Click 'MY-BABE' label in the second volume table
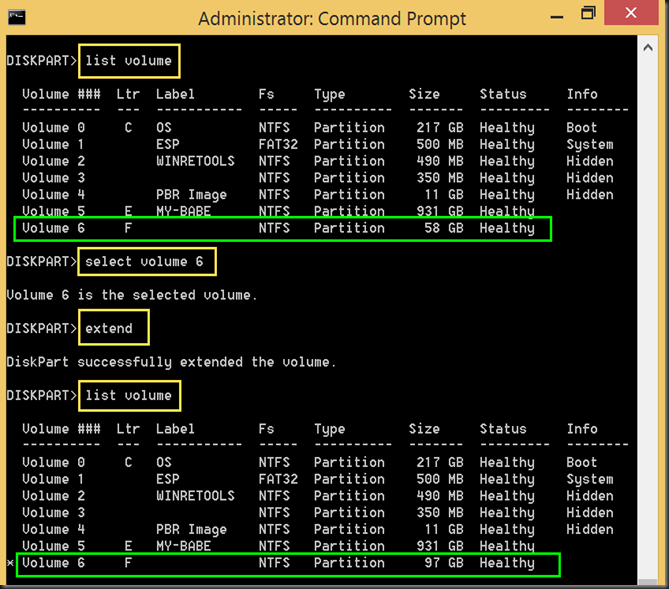The image size is (669, 589). pos(183,546)
